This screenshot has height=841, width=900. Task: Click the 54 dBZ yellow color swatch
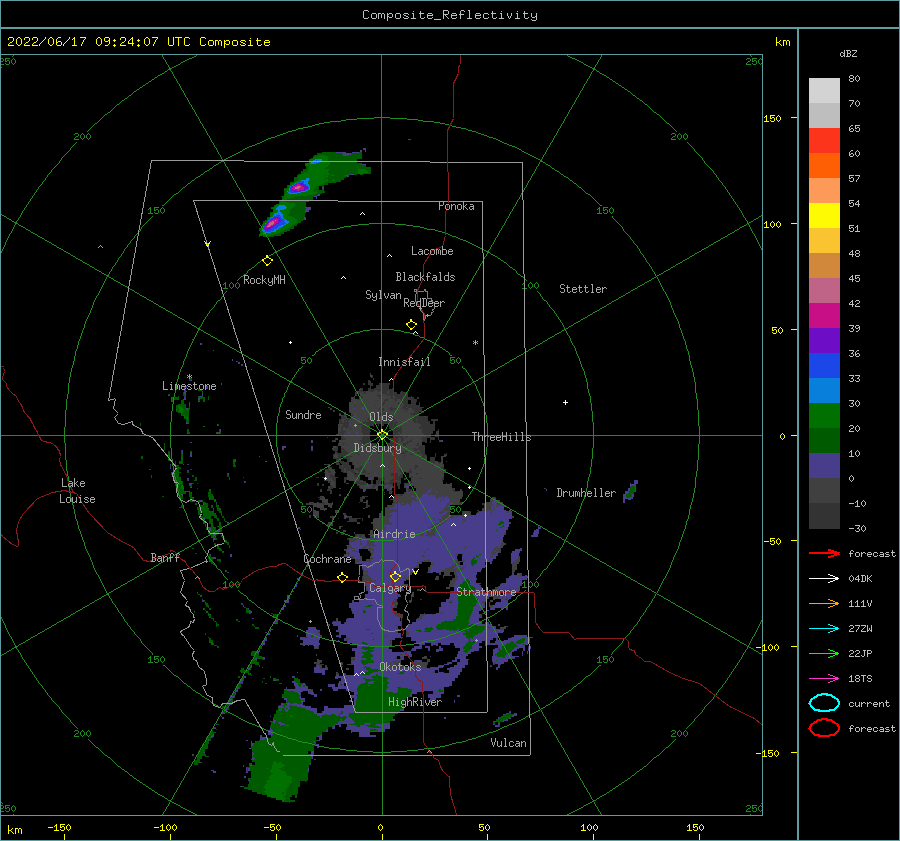point(824,216)
